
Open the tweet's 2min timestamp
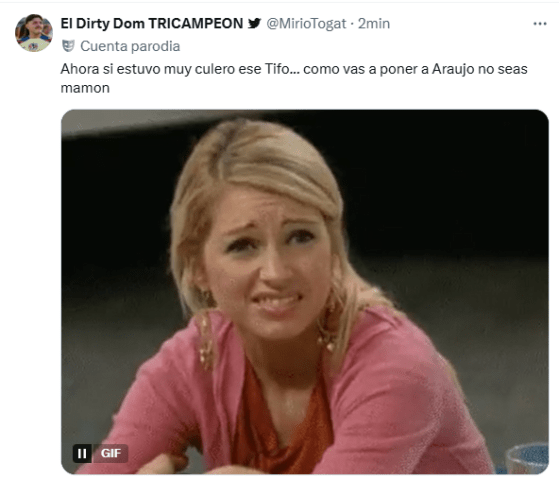(x=374, y=24)
